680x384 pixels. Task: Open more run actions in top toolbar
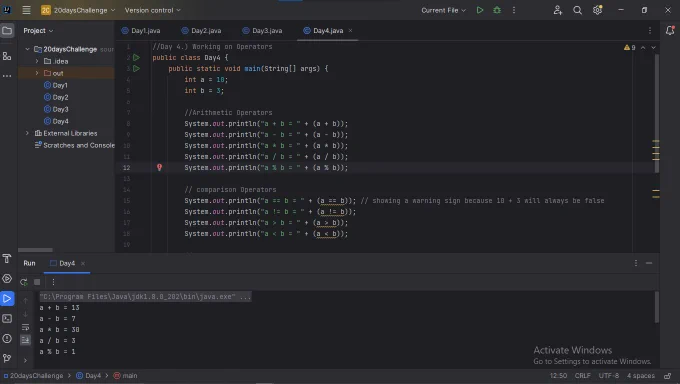coord(514,10)
